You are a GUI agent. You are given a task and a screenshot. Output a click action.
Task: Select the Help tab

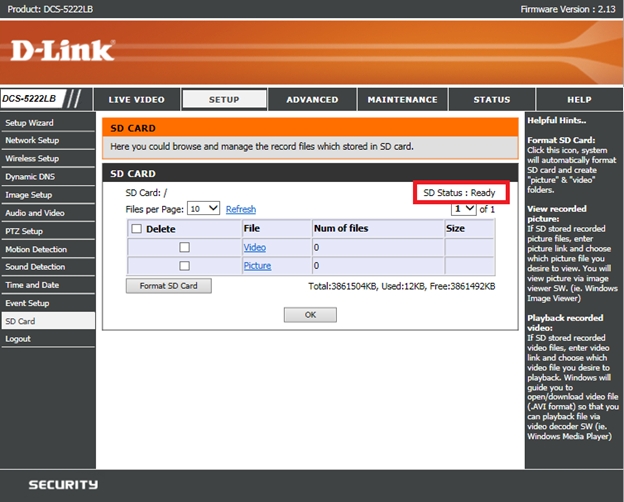[x=579, y=100]
